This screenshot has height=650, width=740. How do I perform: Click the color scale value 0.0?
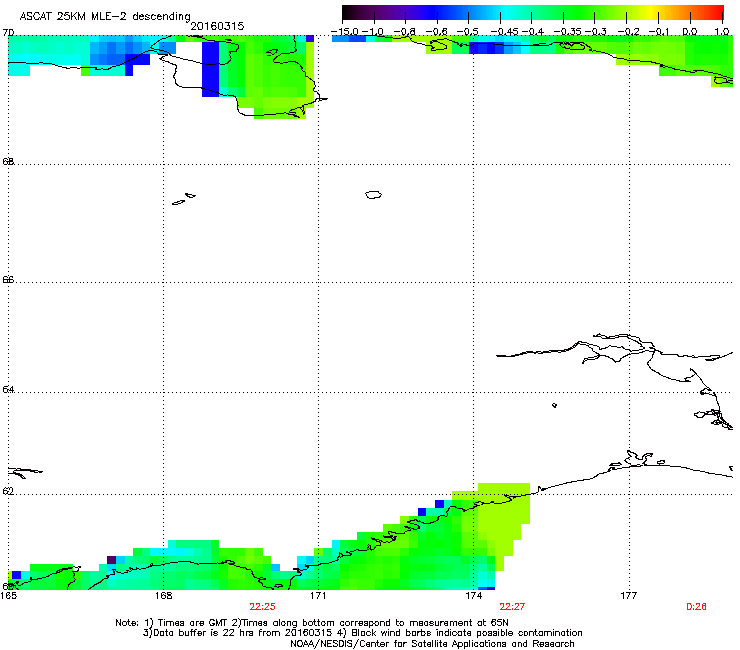click(x=690, y=32)
